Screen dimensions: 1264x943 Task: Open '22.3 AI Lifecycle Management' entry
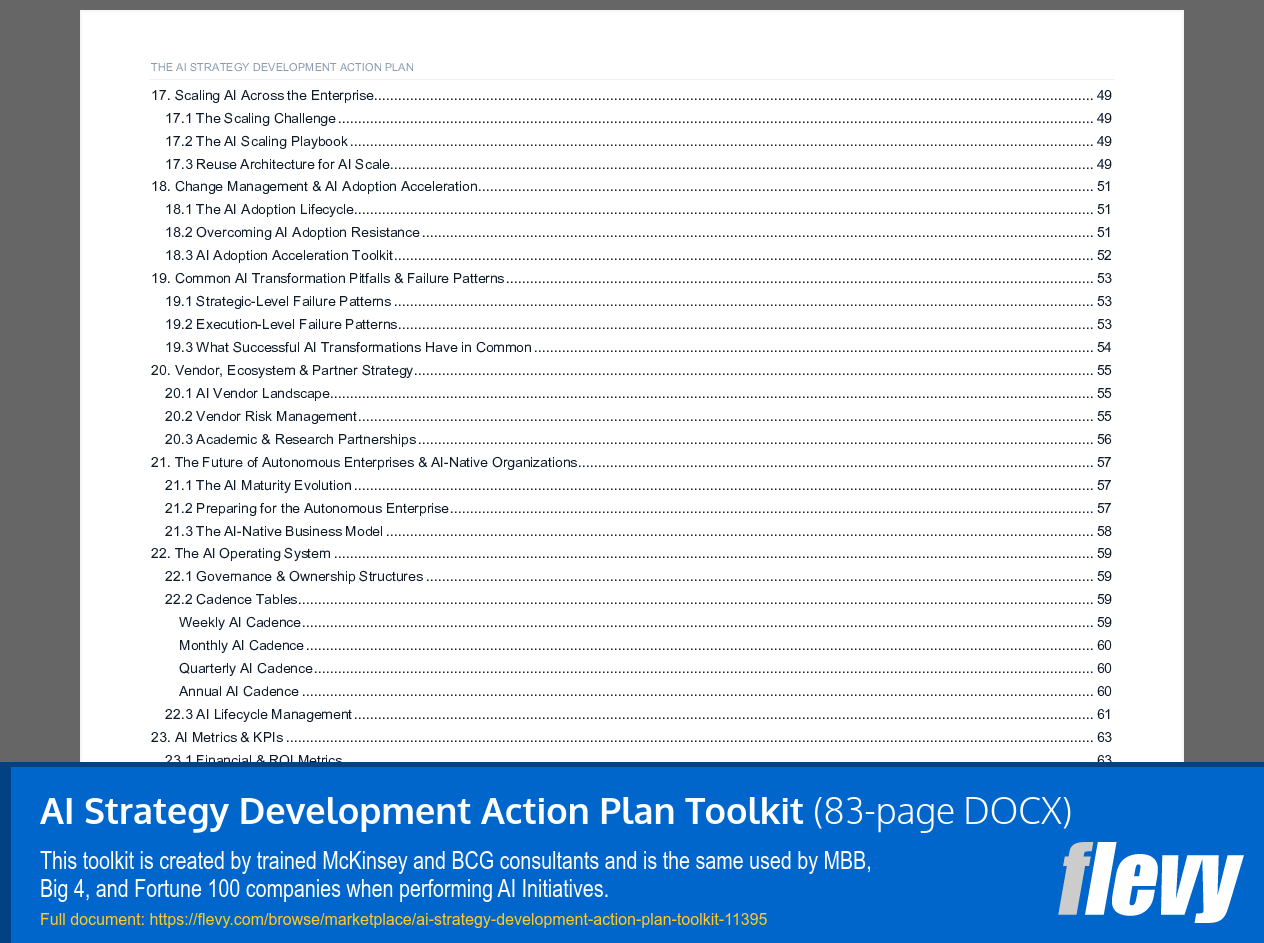[258, 714]
